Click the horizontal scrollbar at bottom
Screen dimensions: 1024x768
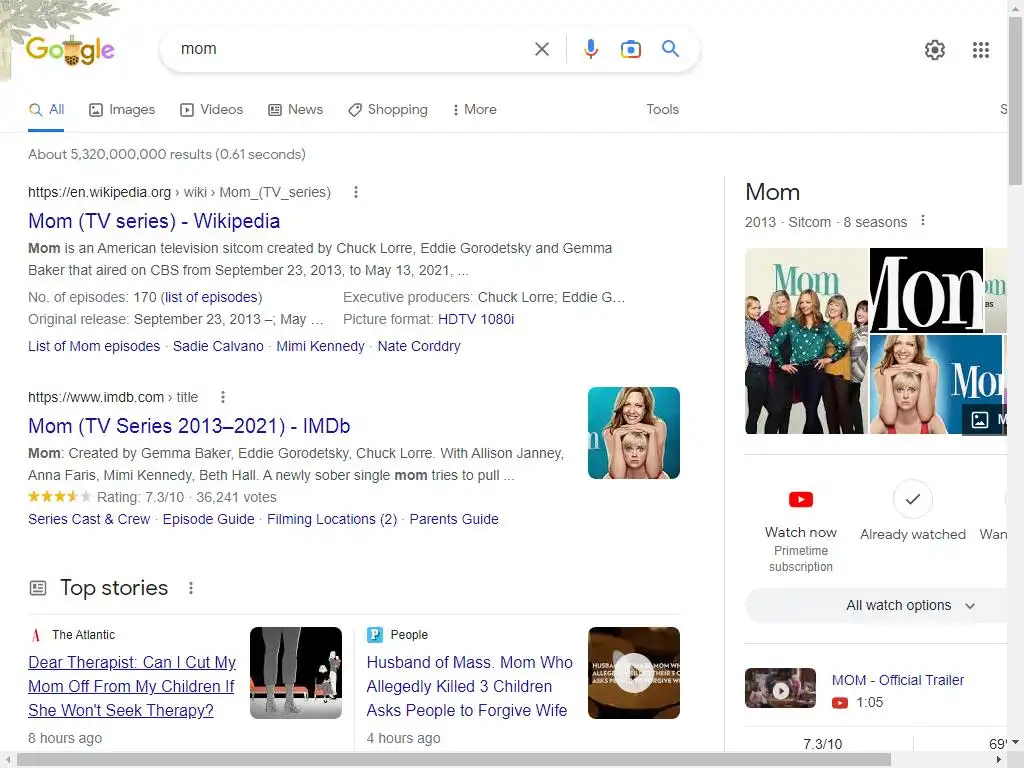click(x=454, y=760)
